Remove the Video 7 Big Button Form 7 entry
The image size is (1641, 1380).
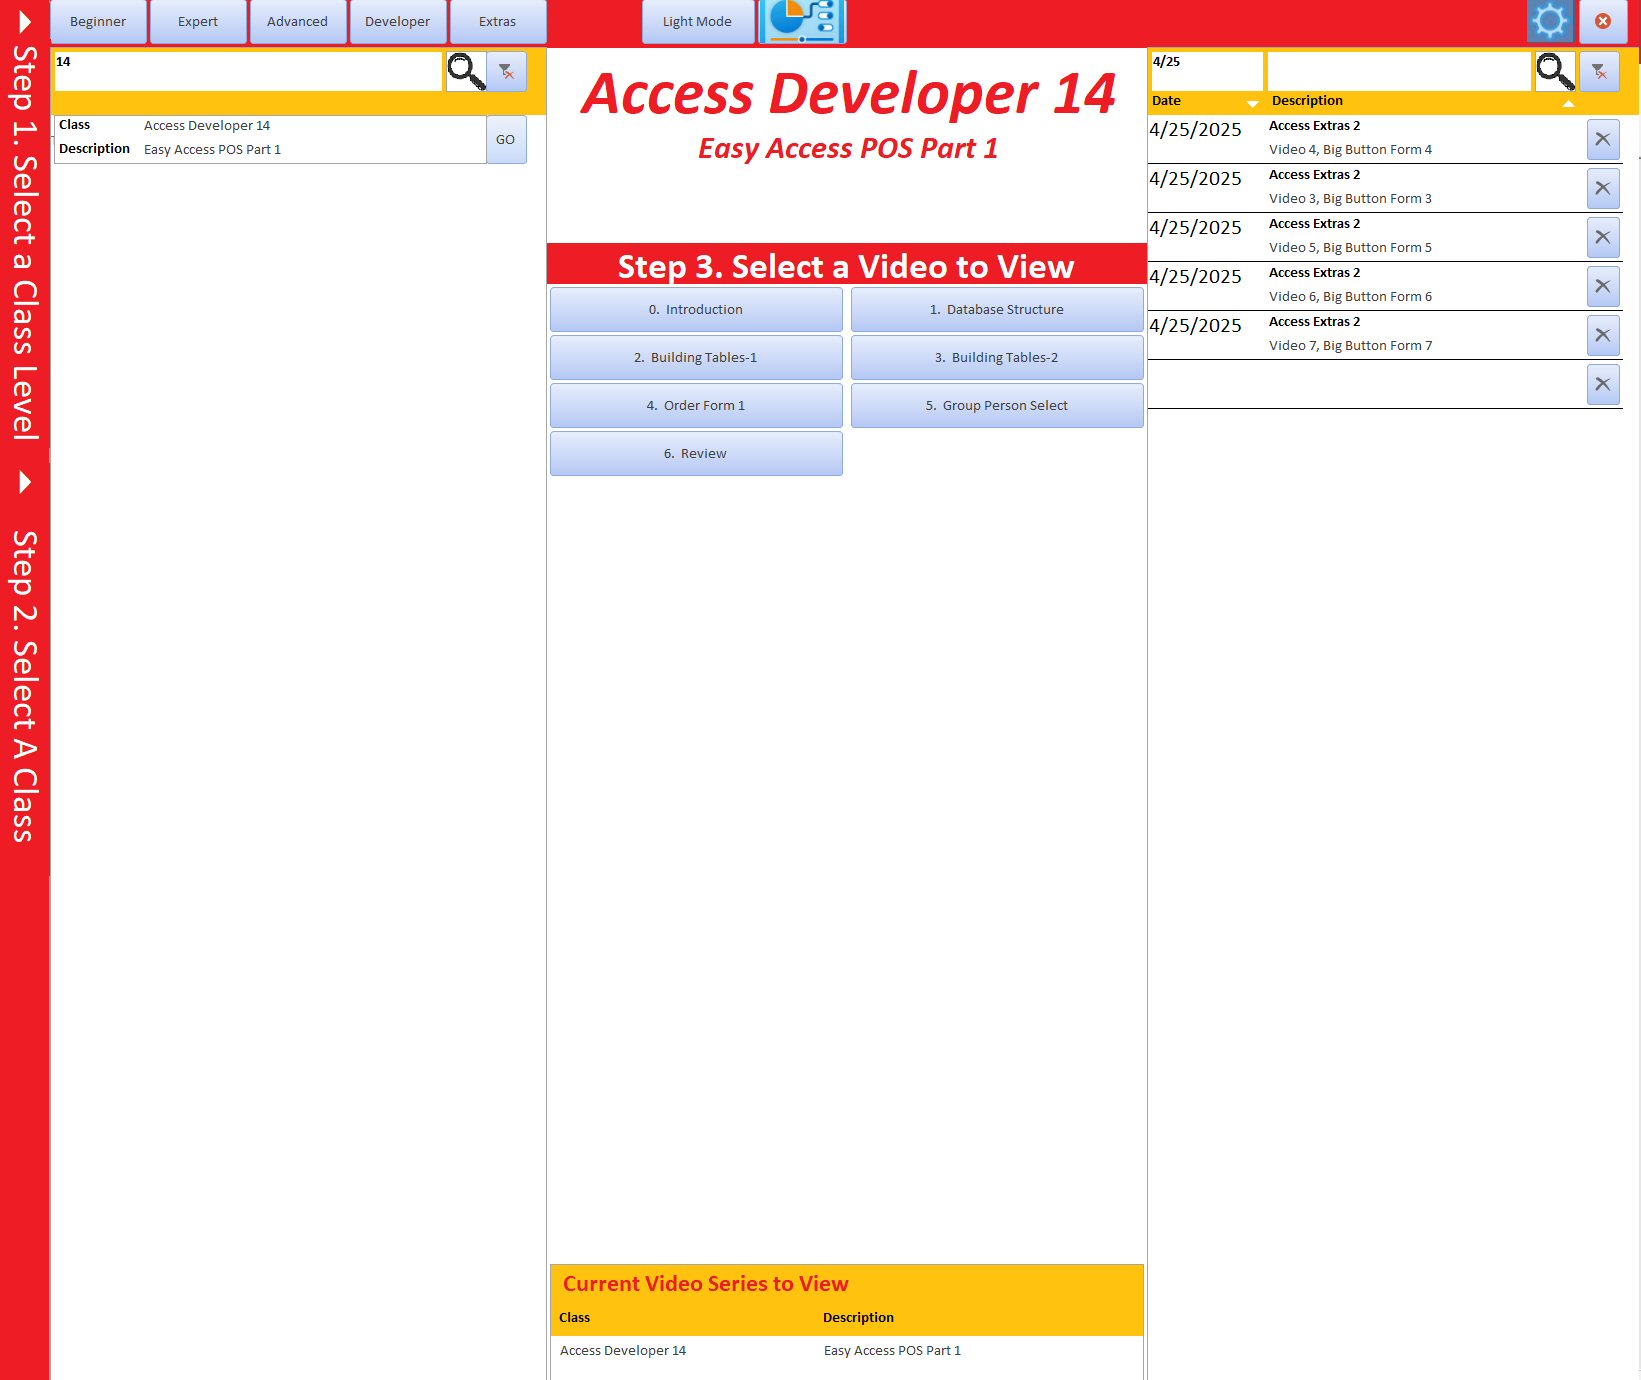[x=1603, y=335]
